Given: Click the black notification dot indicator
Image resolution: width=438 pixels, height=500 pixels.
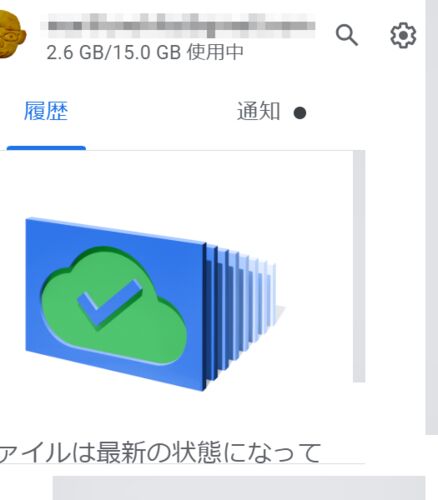Looking at the screenshot, I should click(300, 113).
